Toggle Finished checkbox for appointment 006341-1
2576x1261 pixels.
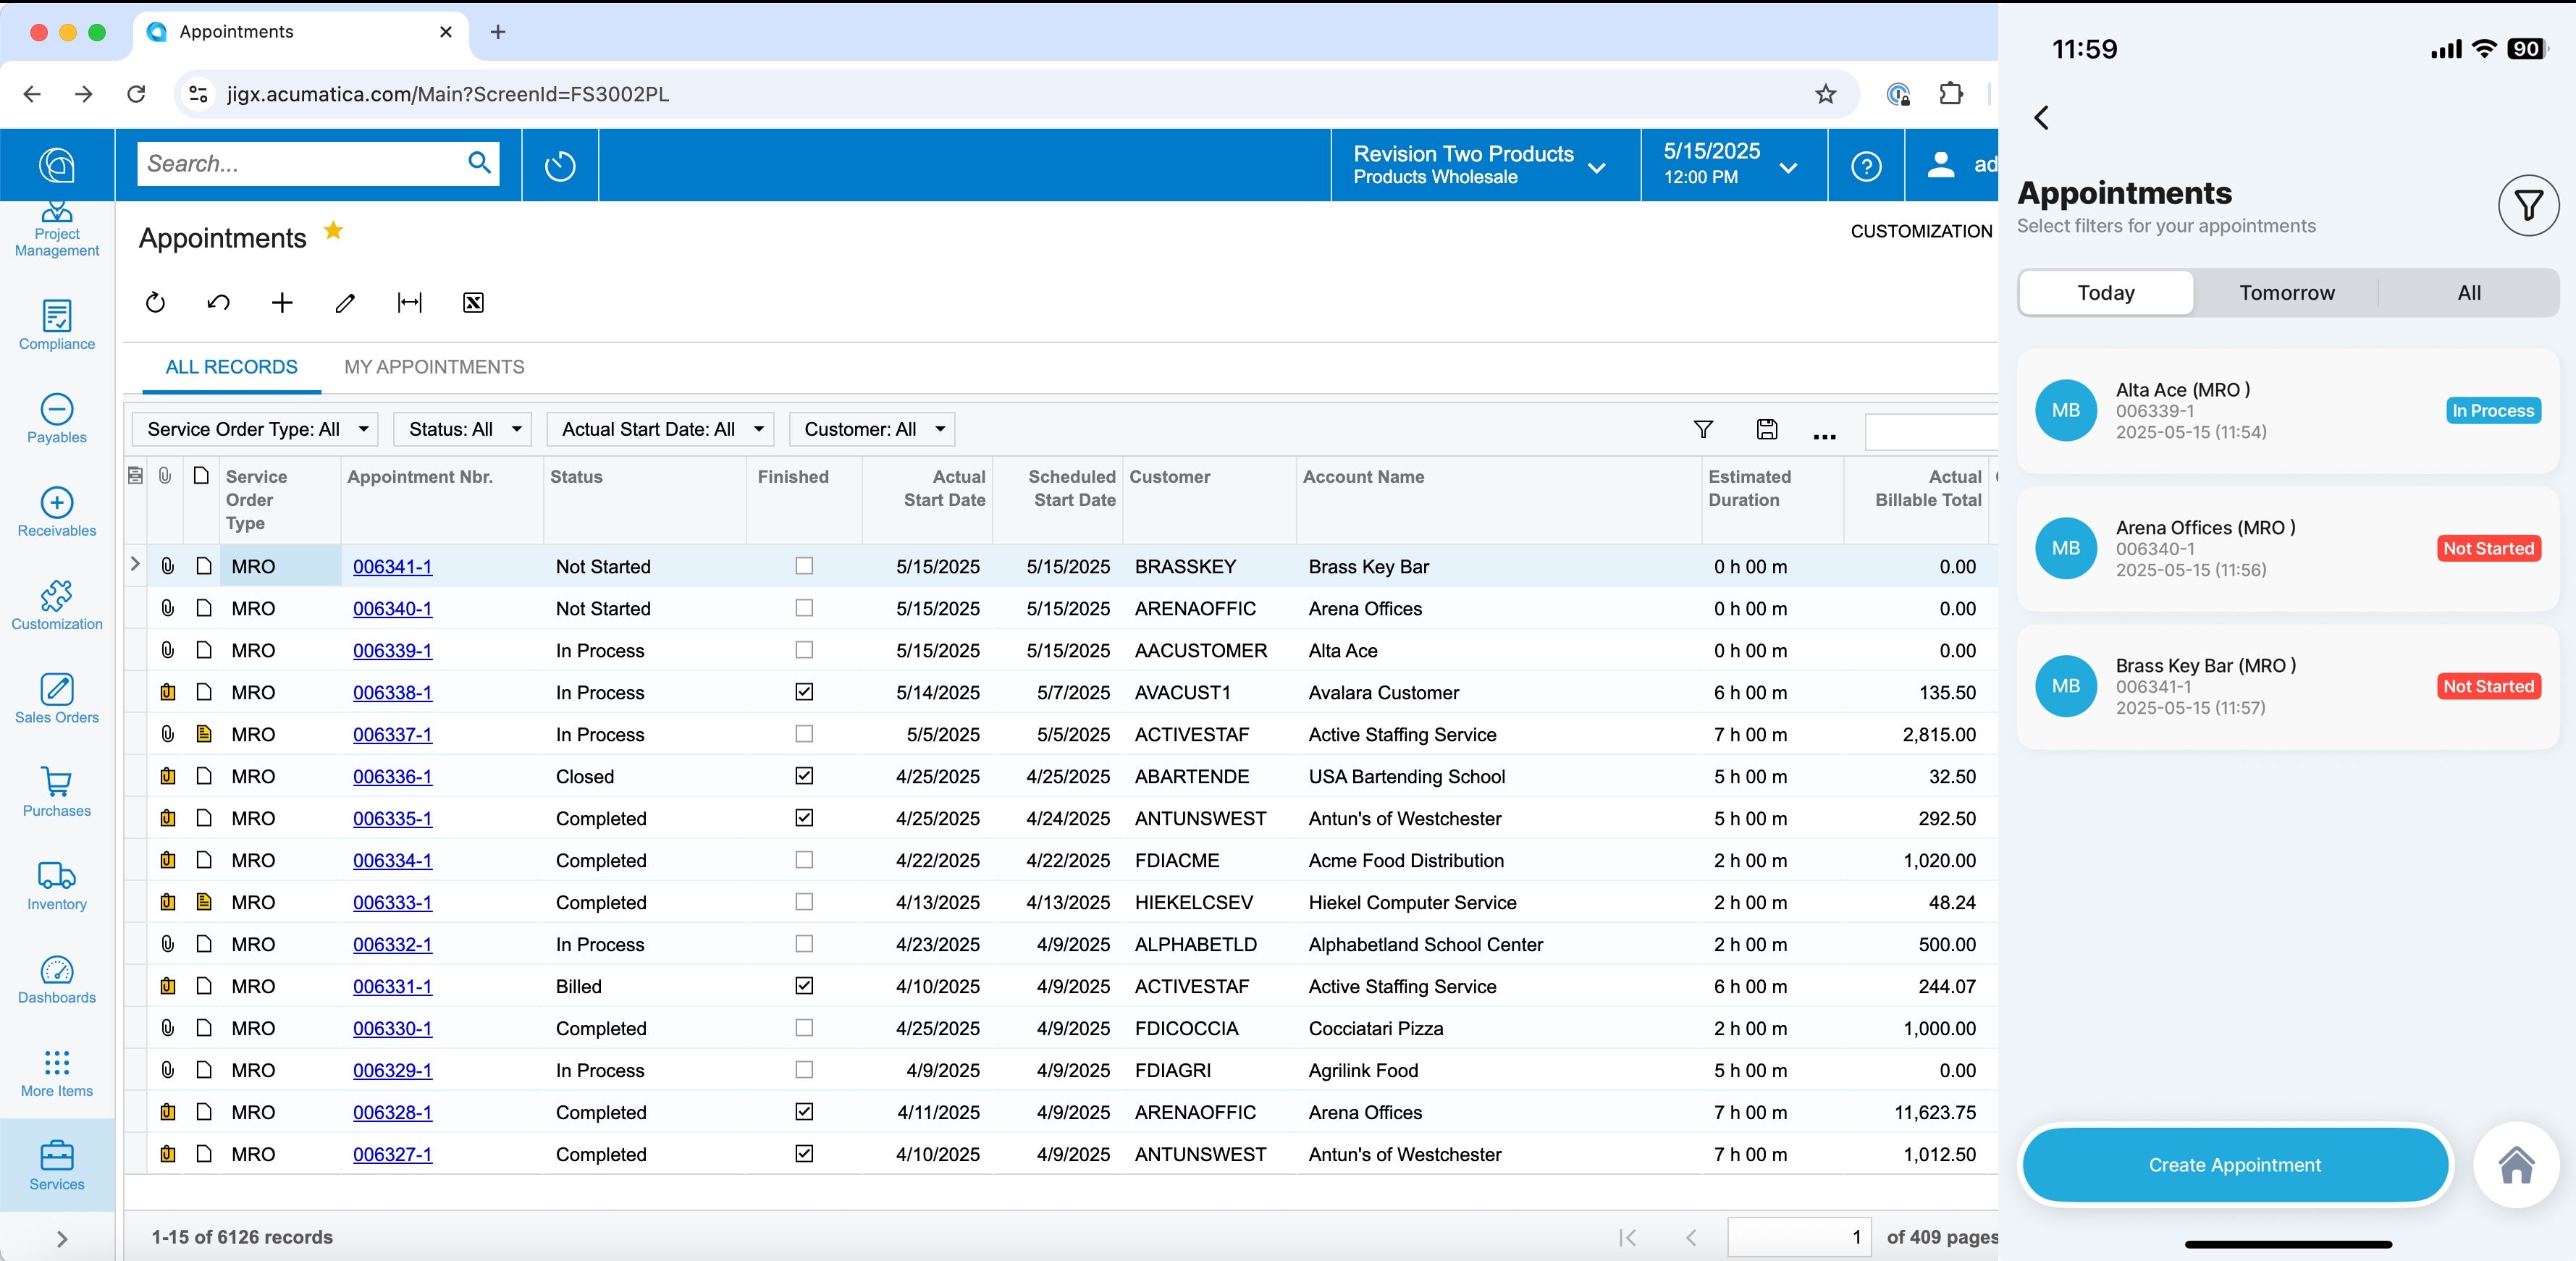(x=804, y=566)
